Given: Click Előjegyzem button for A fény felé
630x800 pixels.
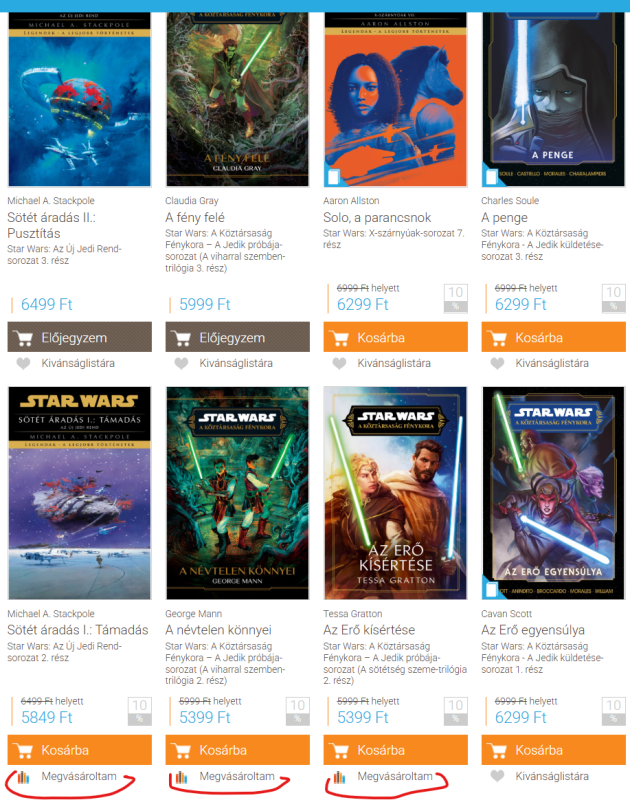Looking at the screenshot, I should 238,337.
